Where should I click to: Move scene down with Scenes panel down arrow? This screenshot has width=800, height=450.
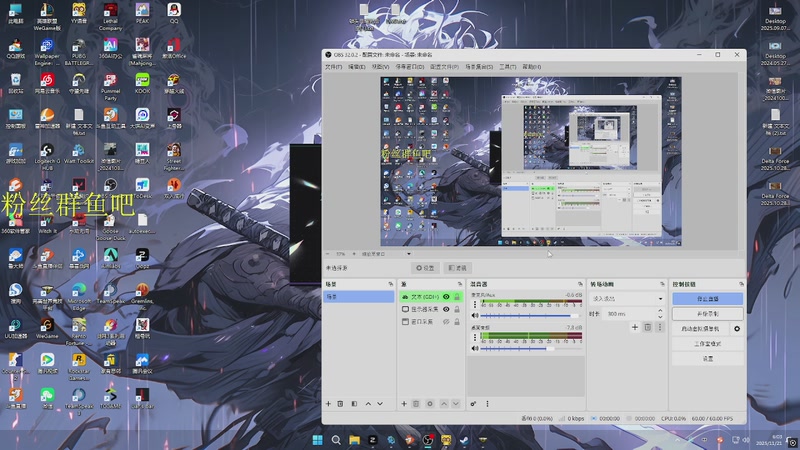click(380, 404)
